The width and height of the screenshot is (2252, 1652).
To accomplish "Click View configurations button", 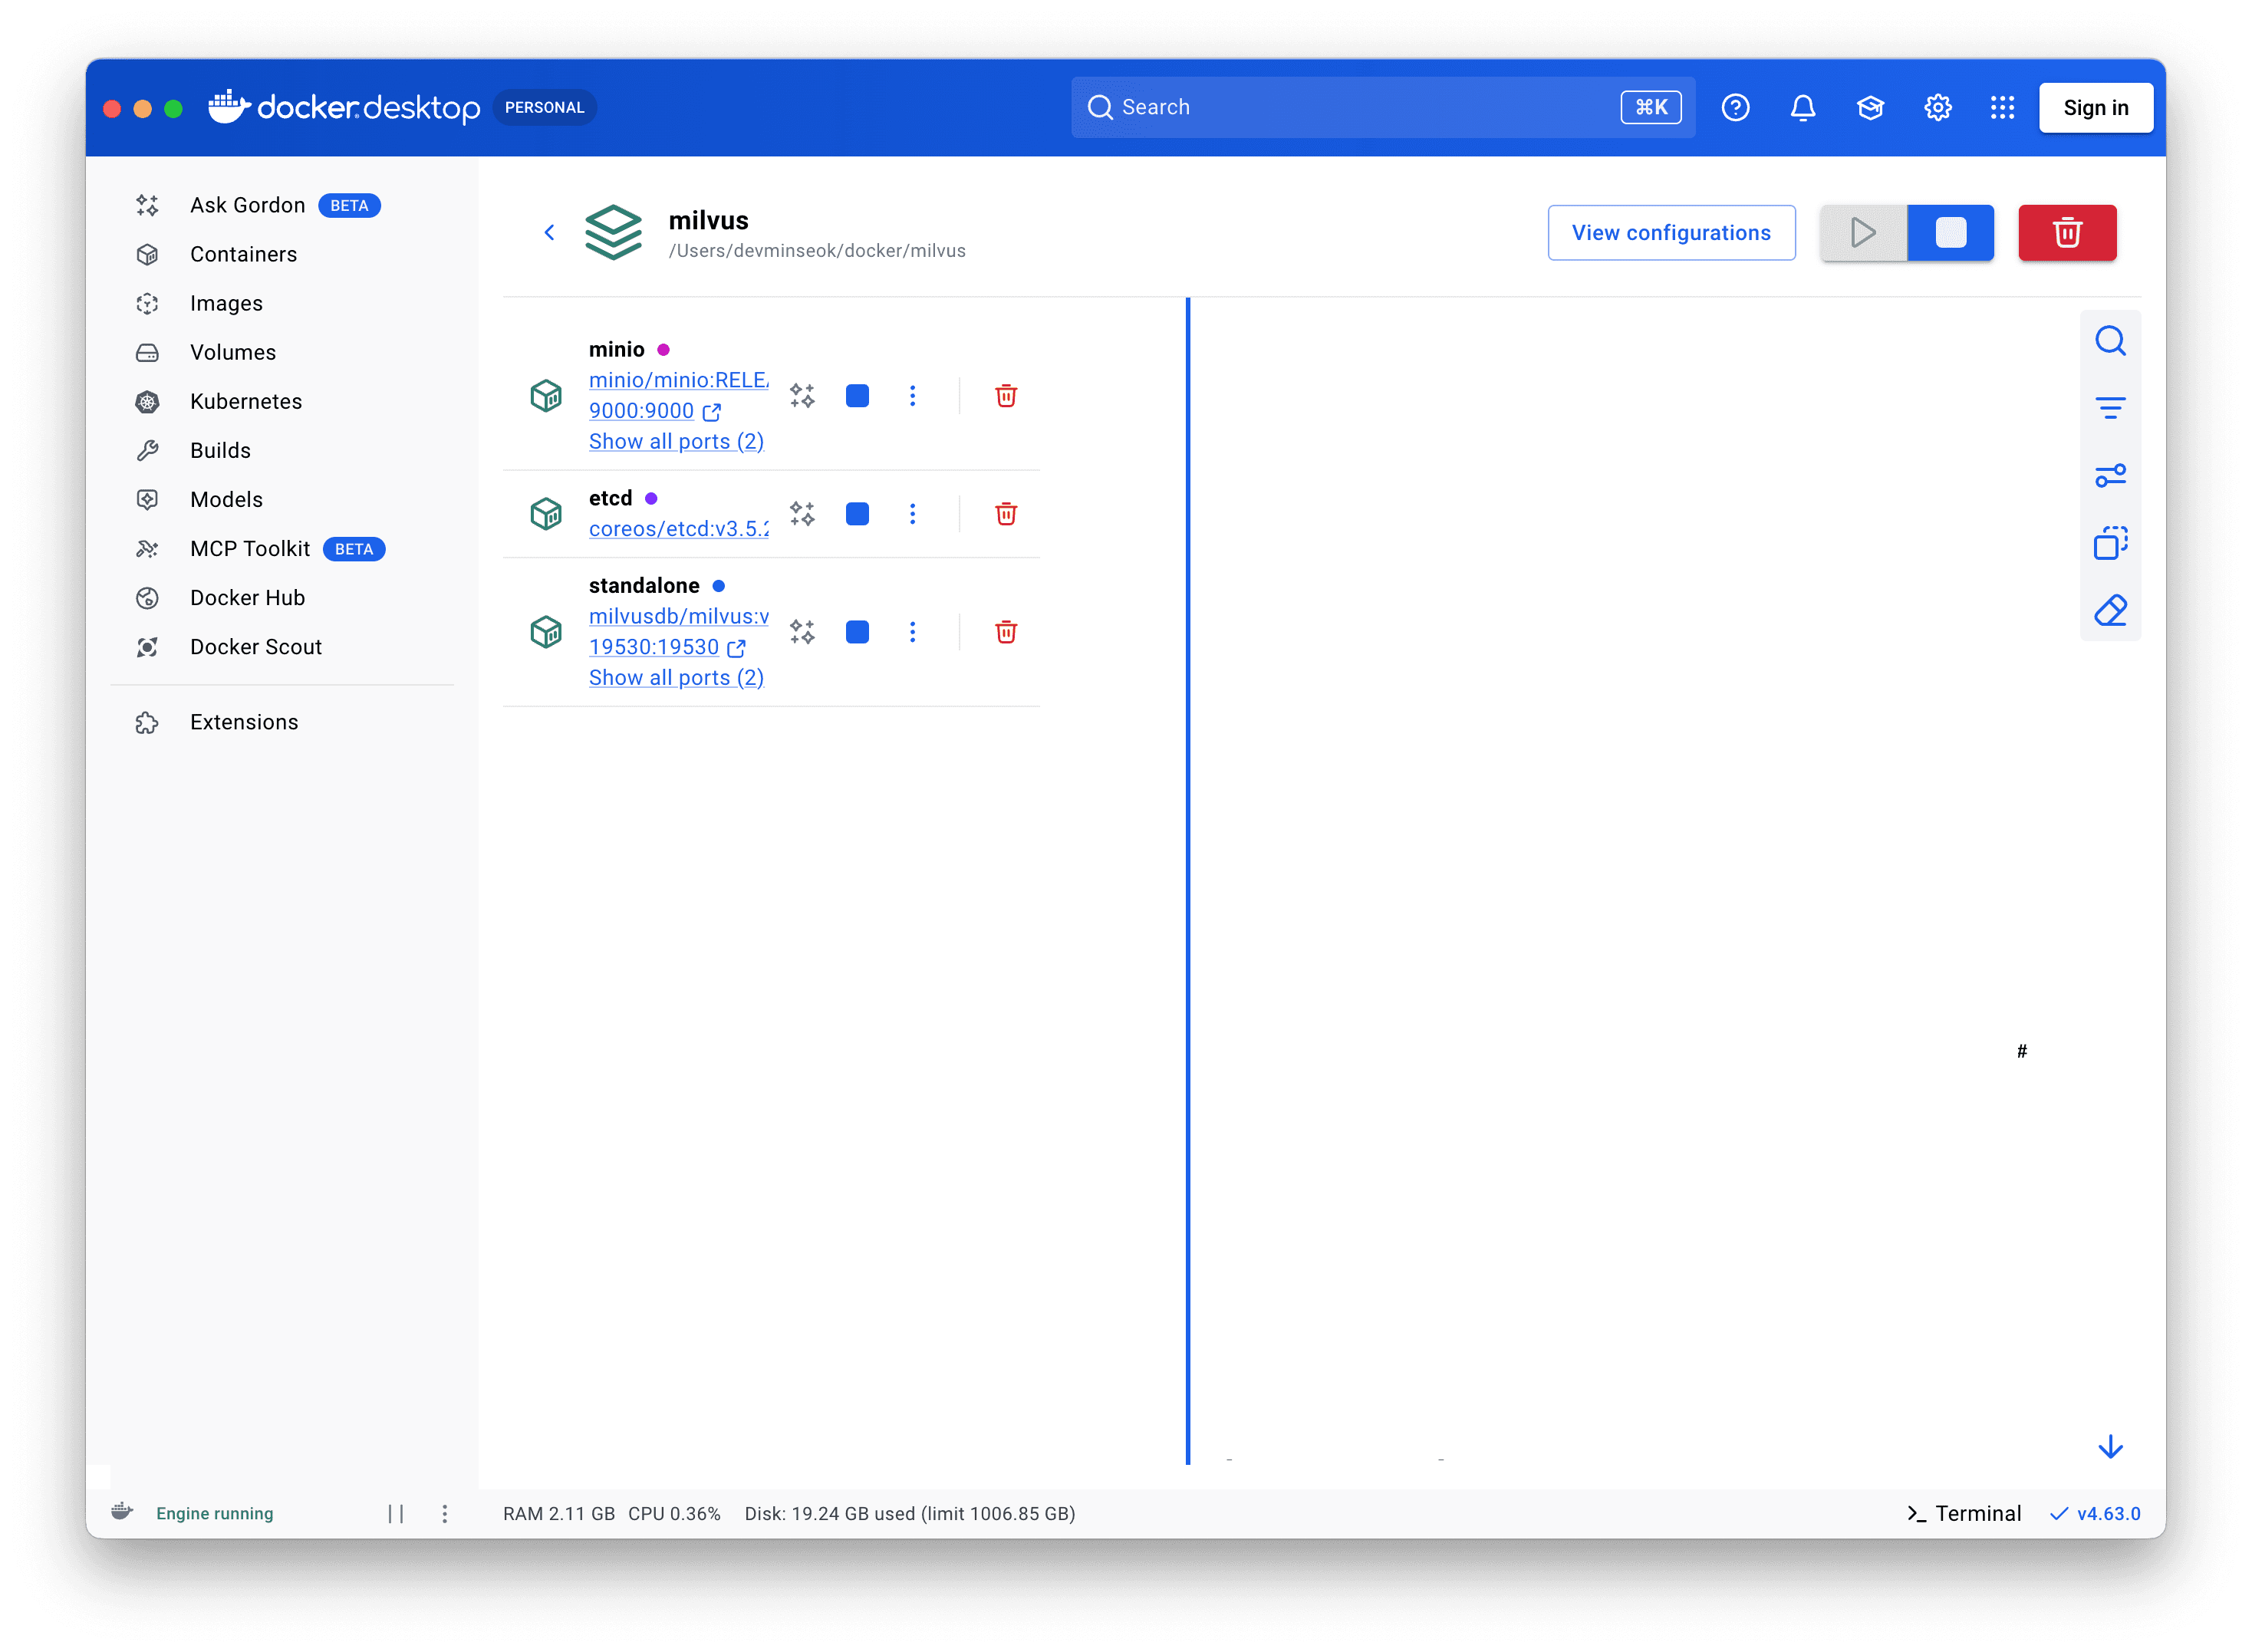I will point(1671,233).
